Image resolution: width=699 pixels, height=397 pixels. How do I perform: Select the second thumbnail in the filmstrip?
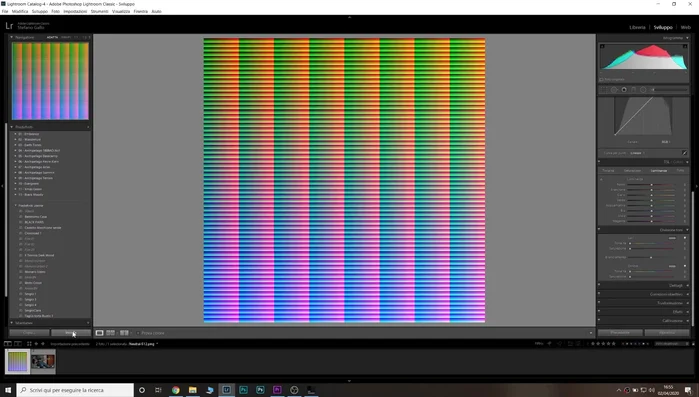pos(43,361)
